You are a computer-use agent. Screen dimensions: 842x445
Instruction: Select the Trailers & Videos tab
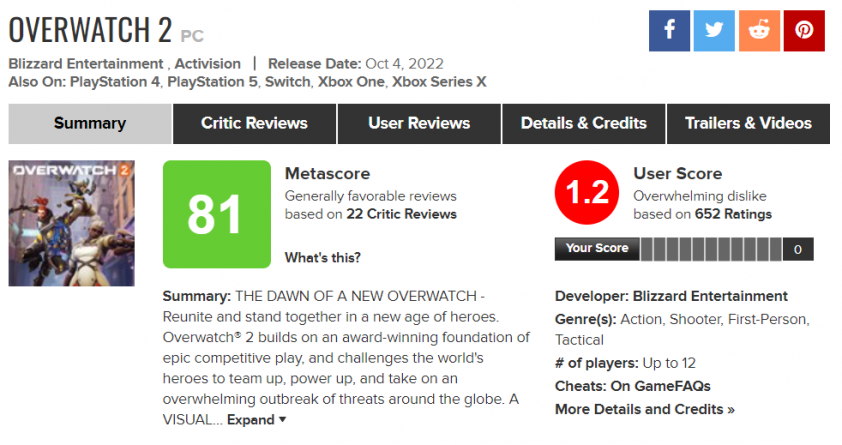pyautogui.click(x=748, y=123)
